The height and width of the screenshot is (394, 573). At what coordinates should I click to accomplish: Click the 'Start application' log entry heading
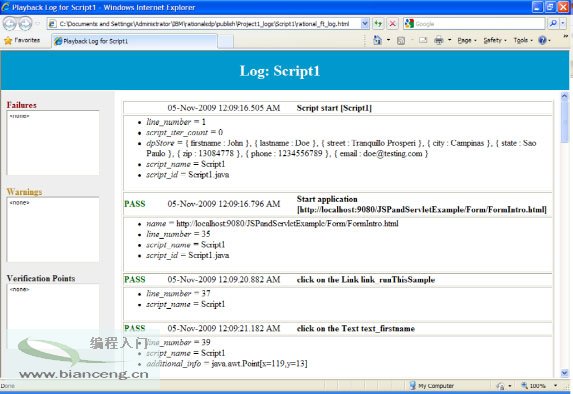pyautogui.click(x=422, y=204)
